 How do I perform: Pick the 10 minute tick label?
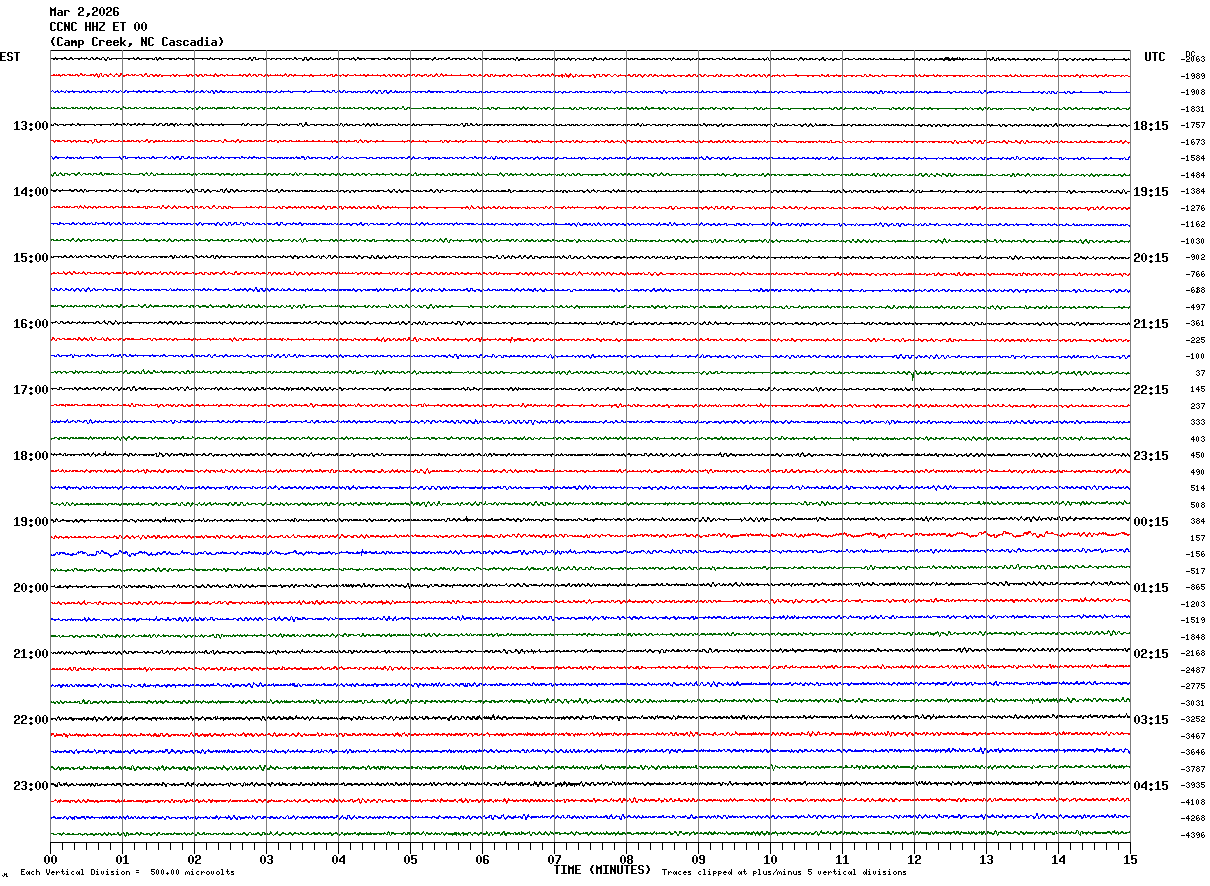770,860
